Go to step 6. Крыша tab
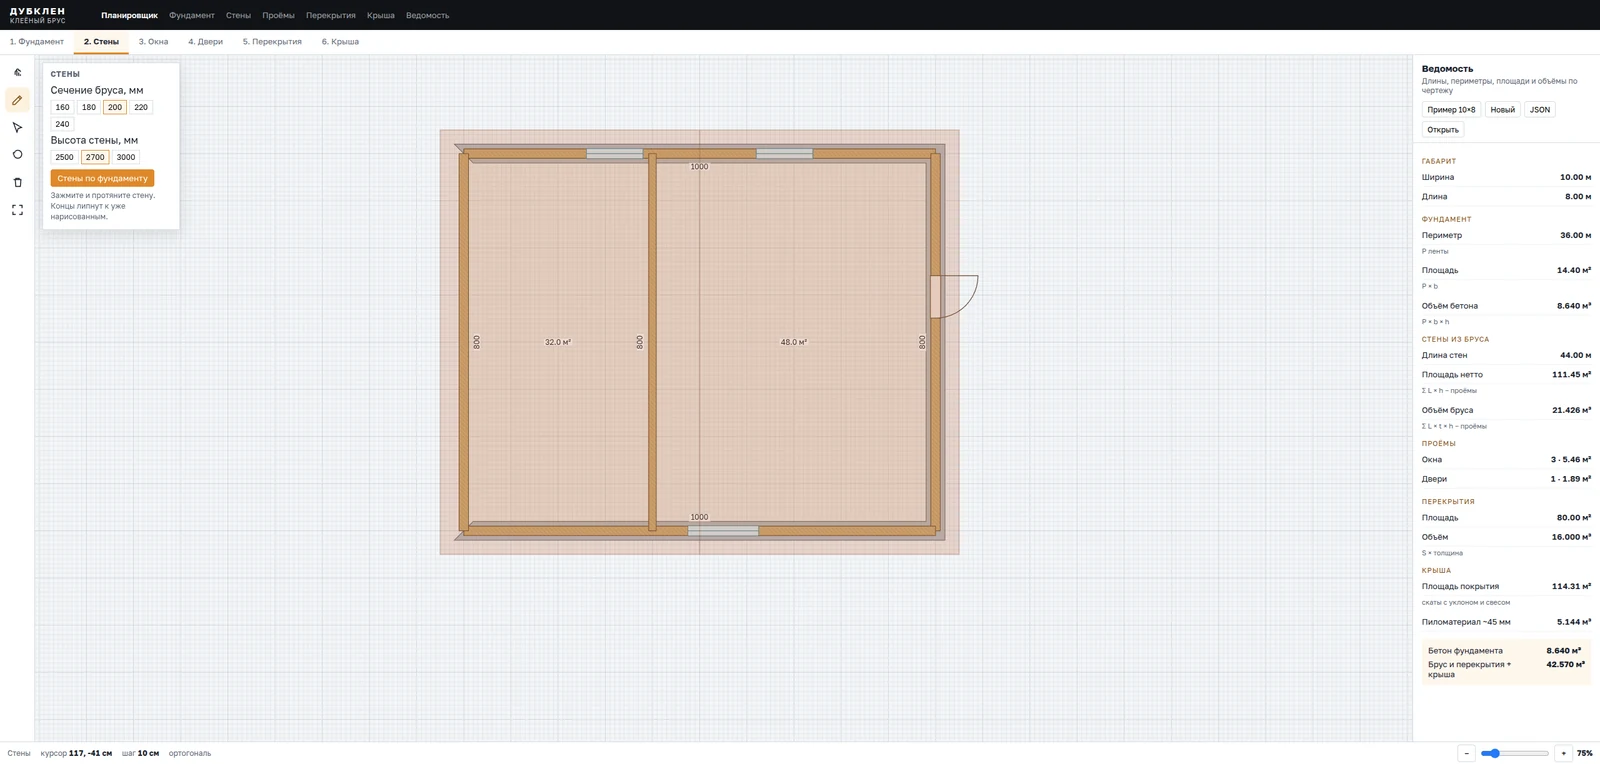The width and height of the screenshot is (1600, 764). click(x=340, y=42)
